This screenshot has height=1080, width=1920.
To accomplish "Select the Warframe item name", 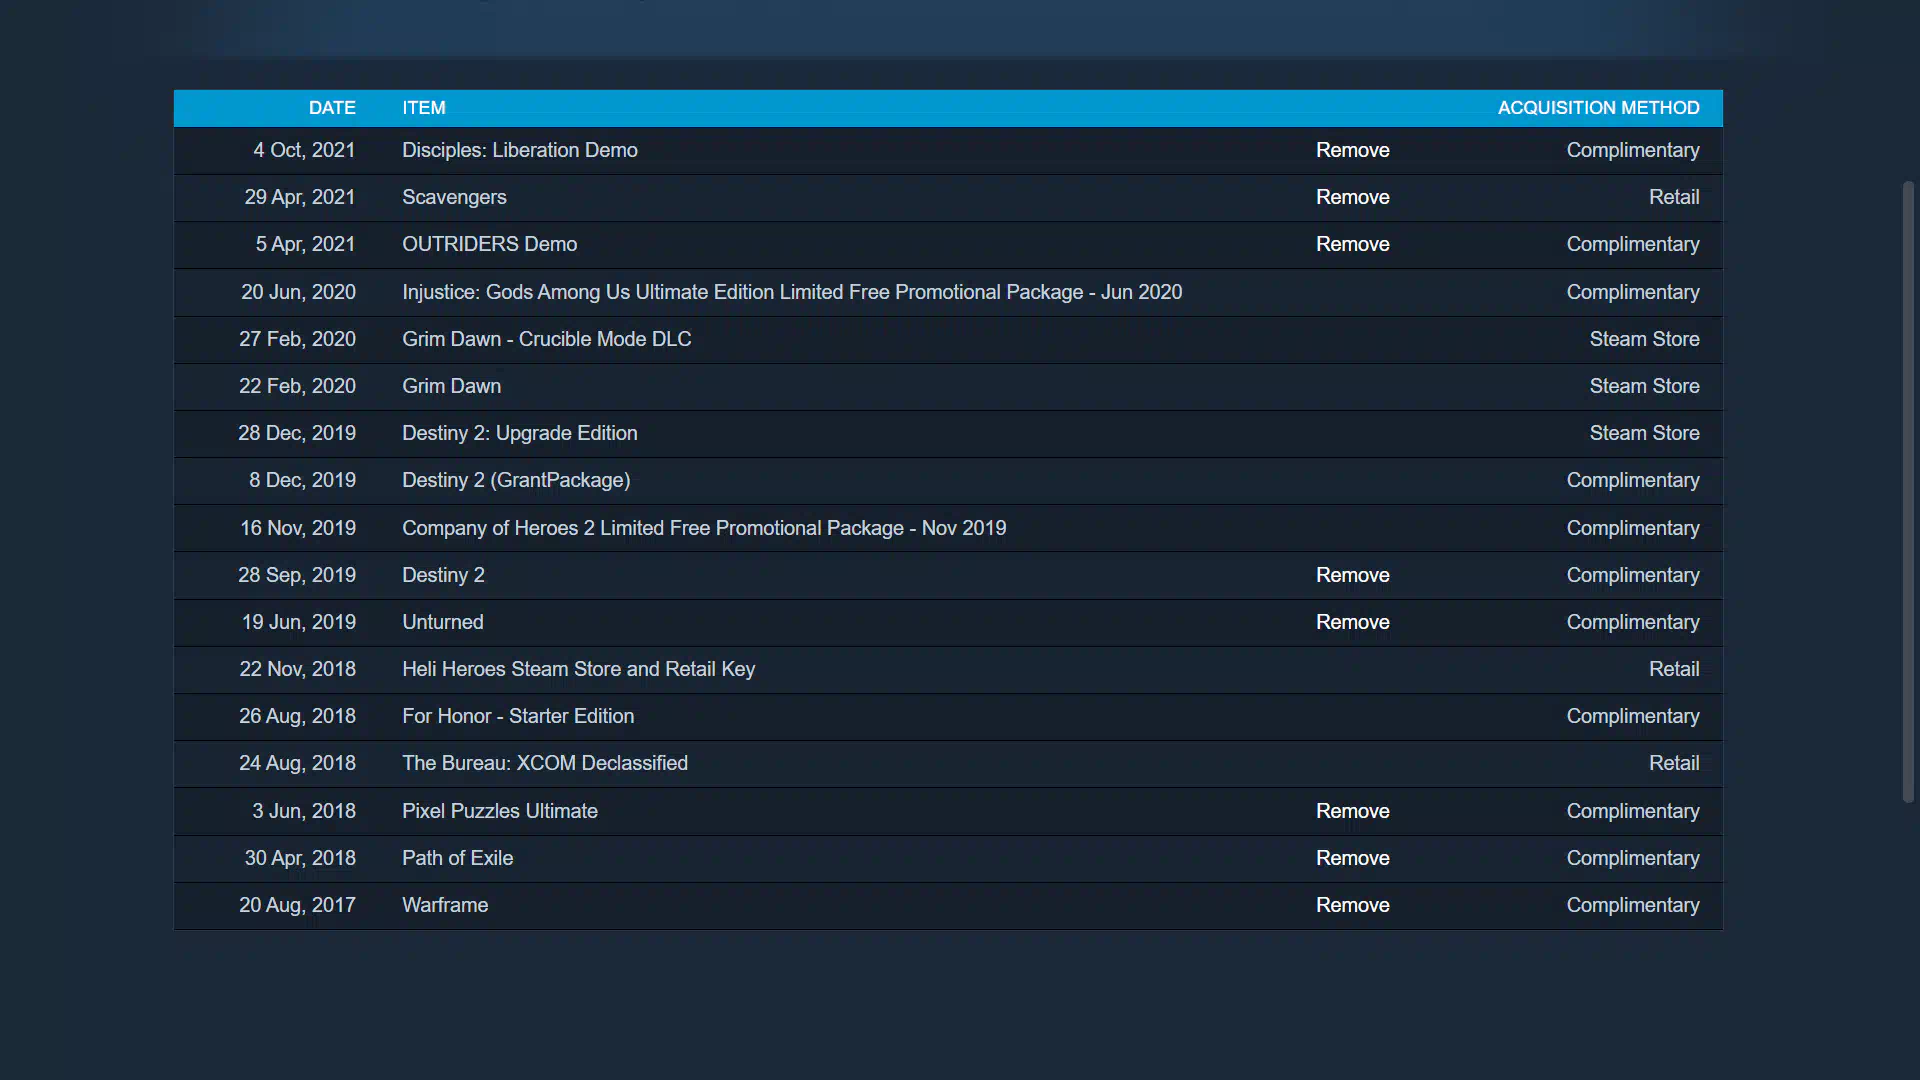I will click(445, 905).
